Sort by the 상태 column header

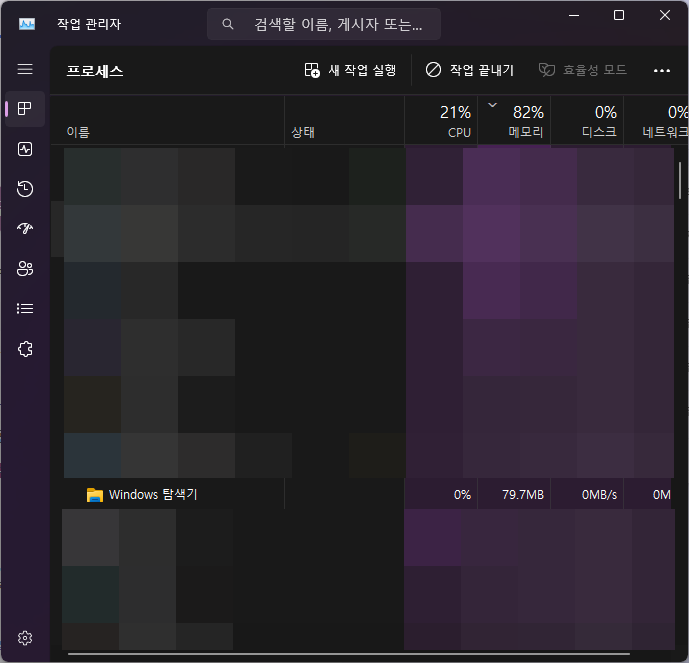[344, 120]
